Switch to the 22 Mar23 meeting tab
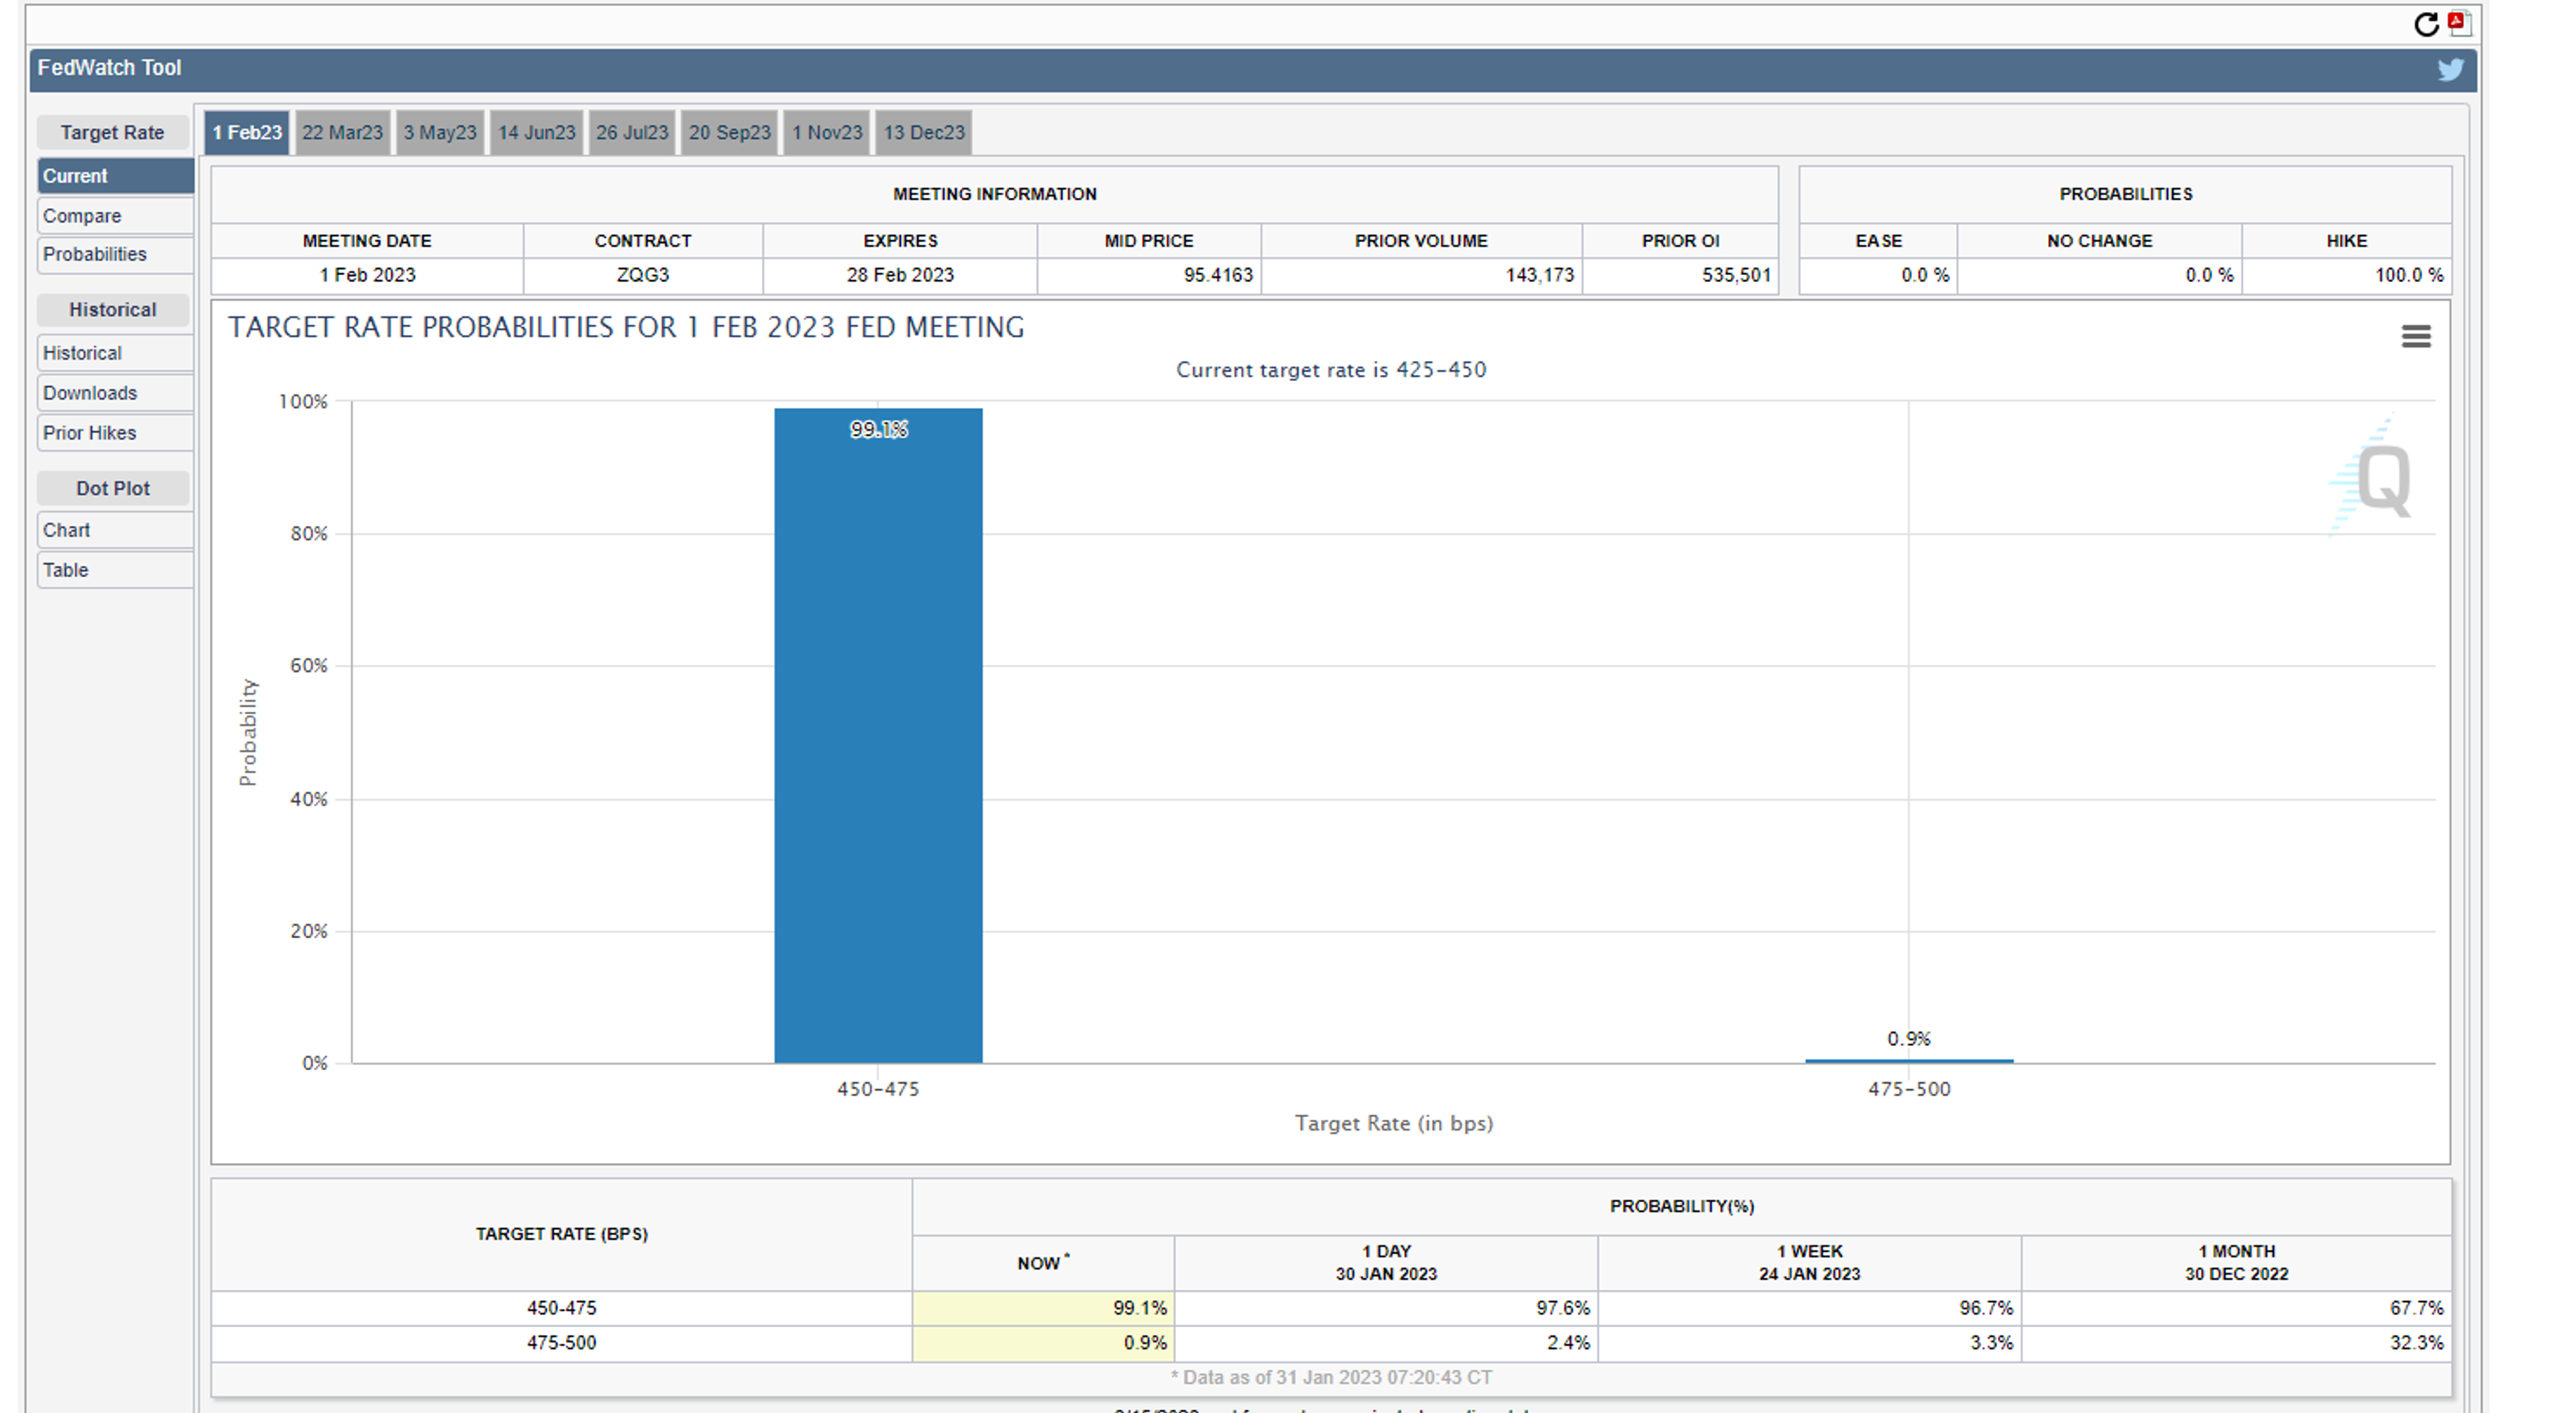The image size is (2576, 1413). pyautogui.click(x=343, y=132)
